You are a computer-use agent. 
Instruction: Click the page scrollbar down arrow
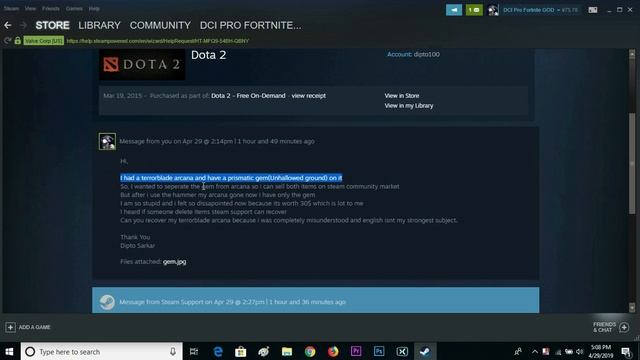click(x=632, y=307)
